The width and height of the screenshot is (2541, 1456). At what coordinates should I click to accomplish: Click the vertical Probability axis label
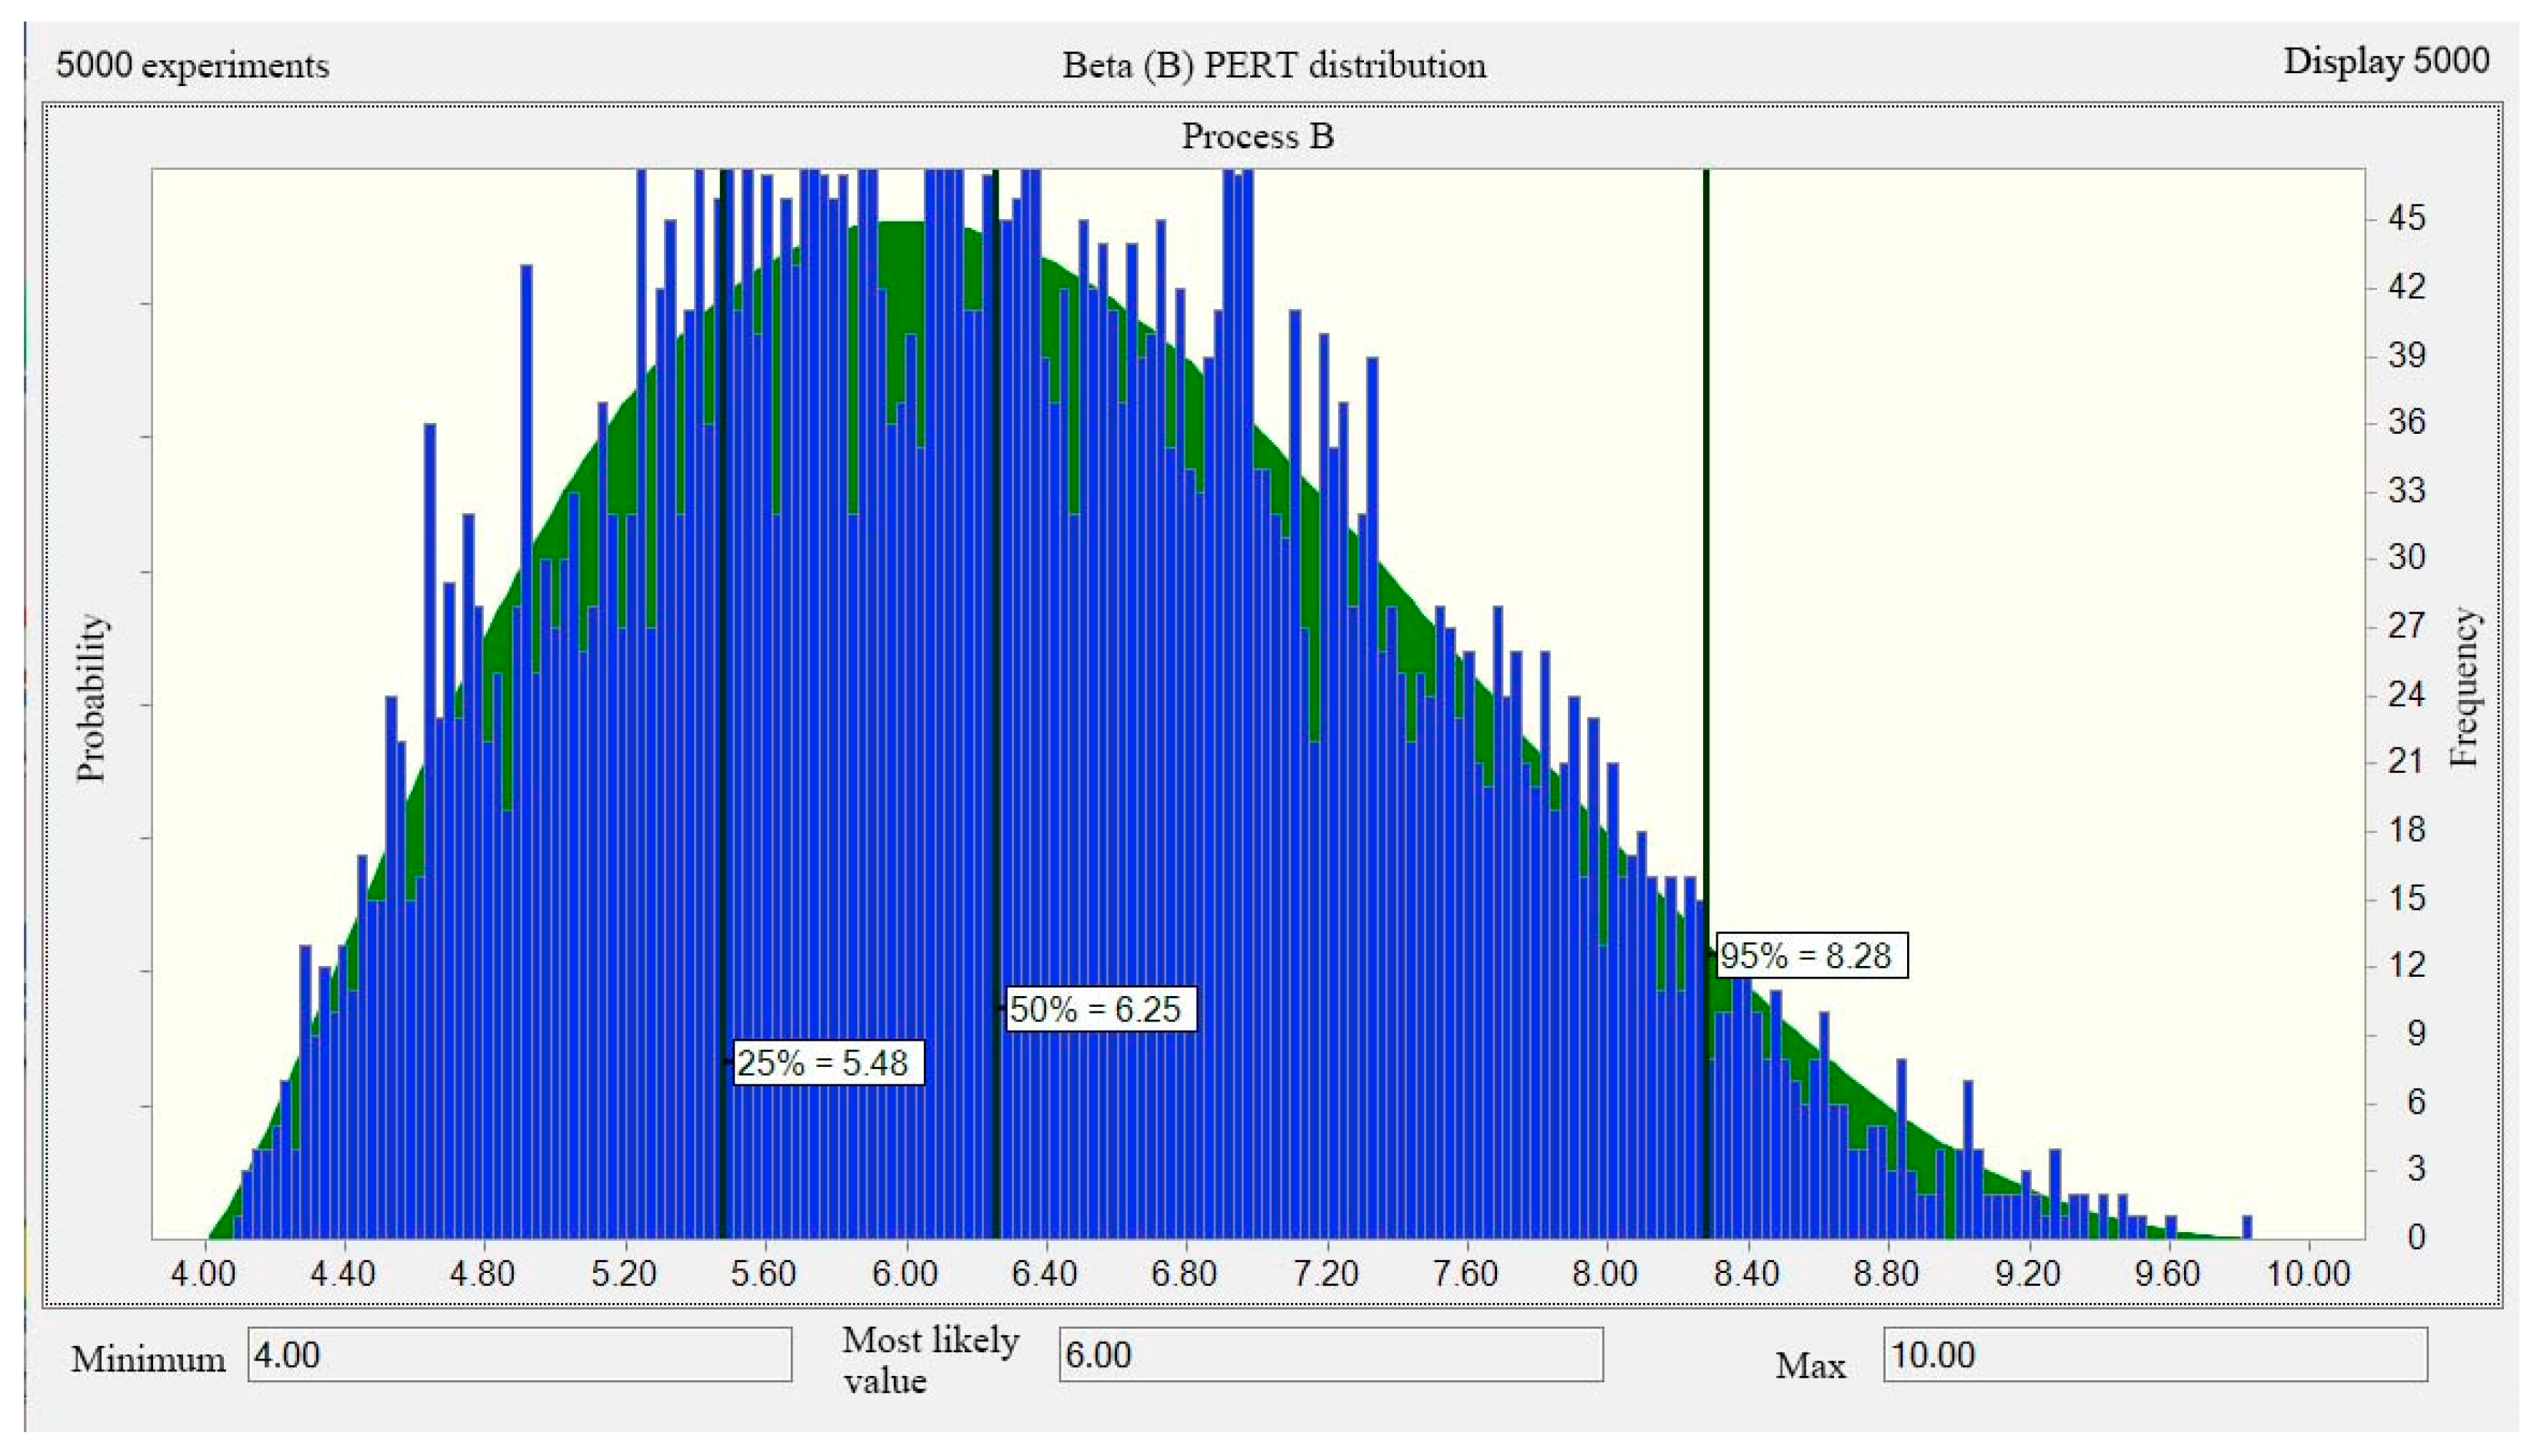pyautogui.click(x=92, y=697)
